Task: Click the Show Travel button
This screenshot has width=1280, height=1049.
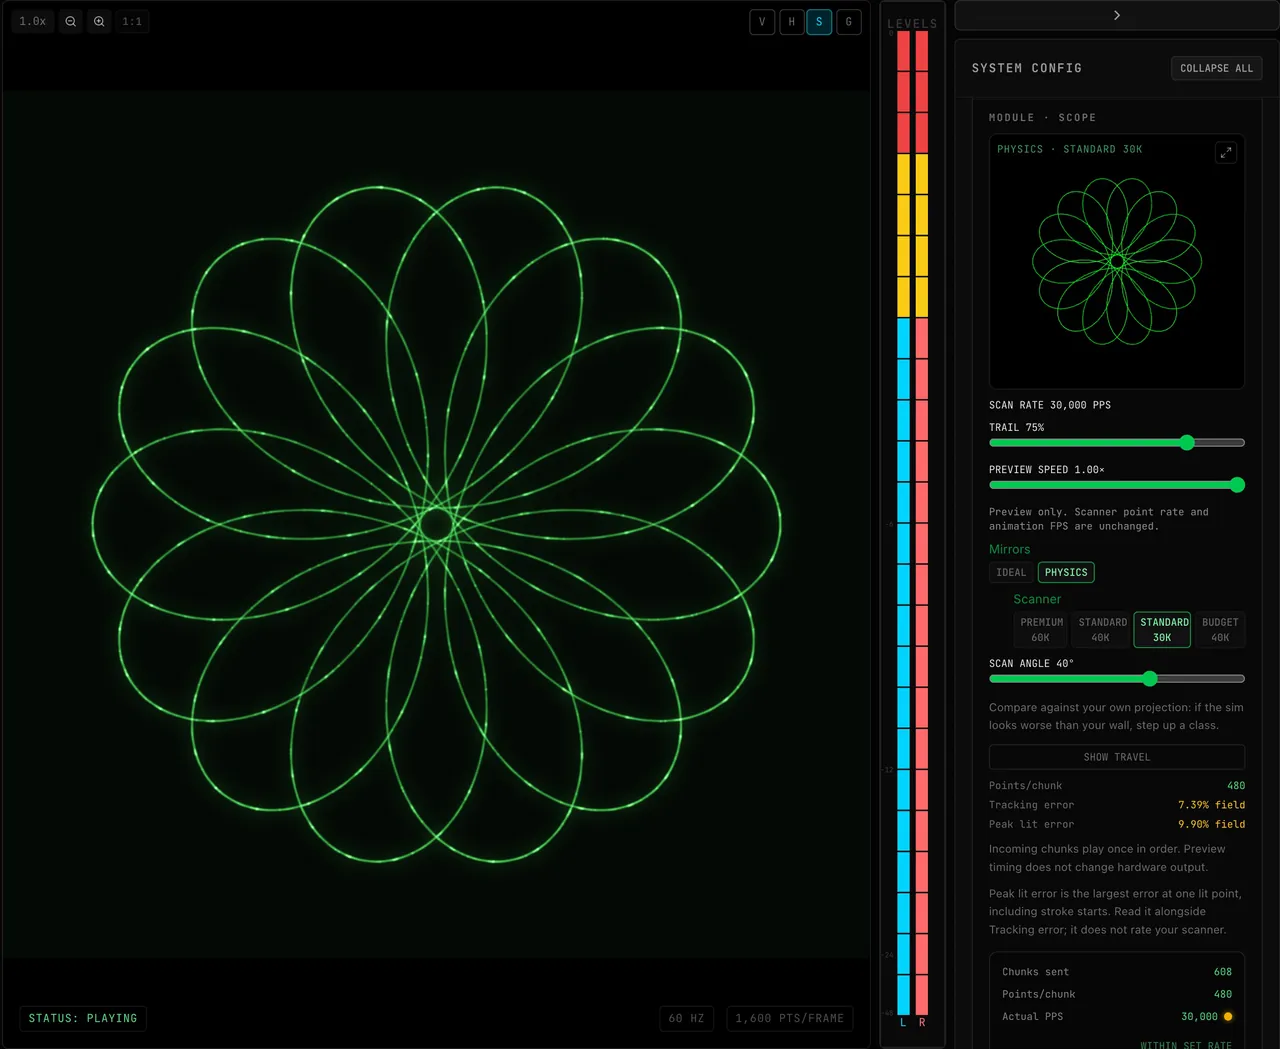Action: click(x=1117, y=757)
